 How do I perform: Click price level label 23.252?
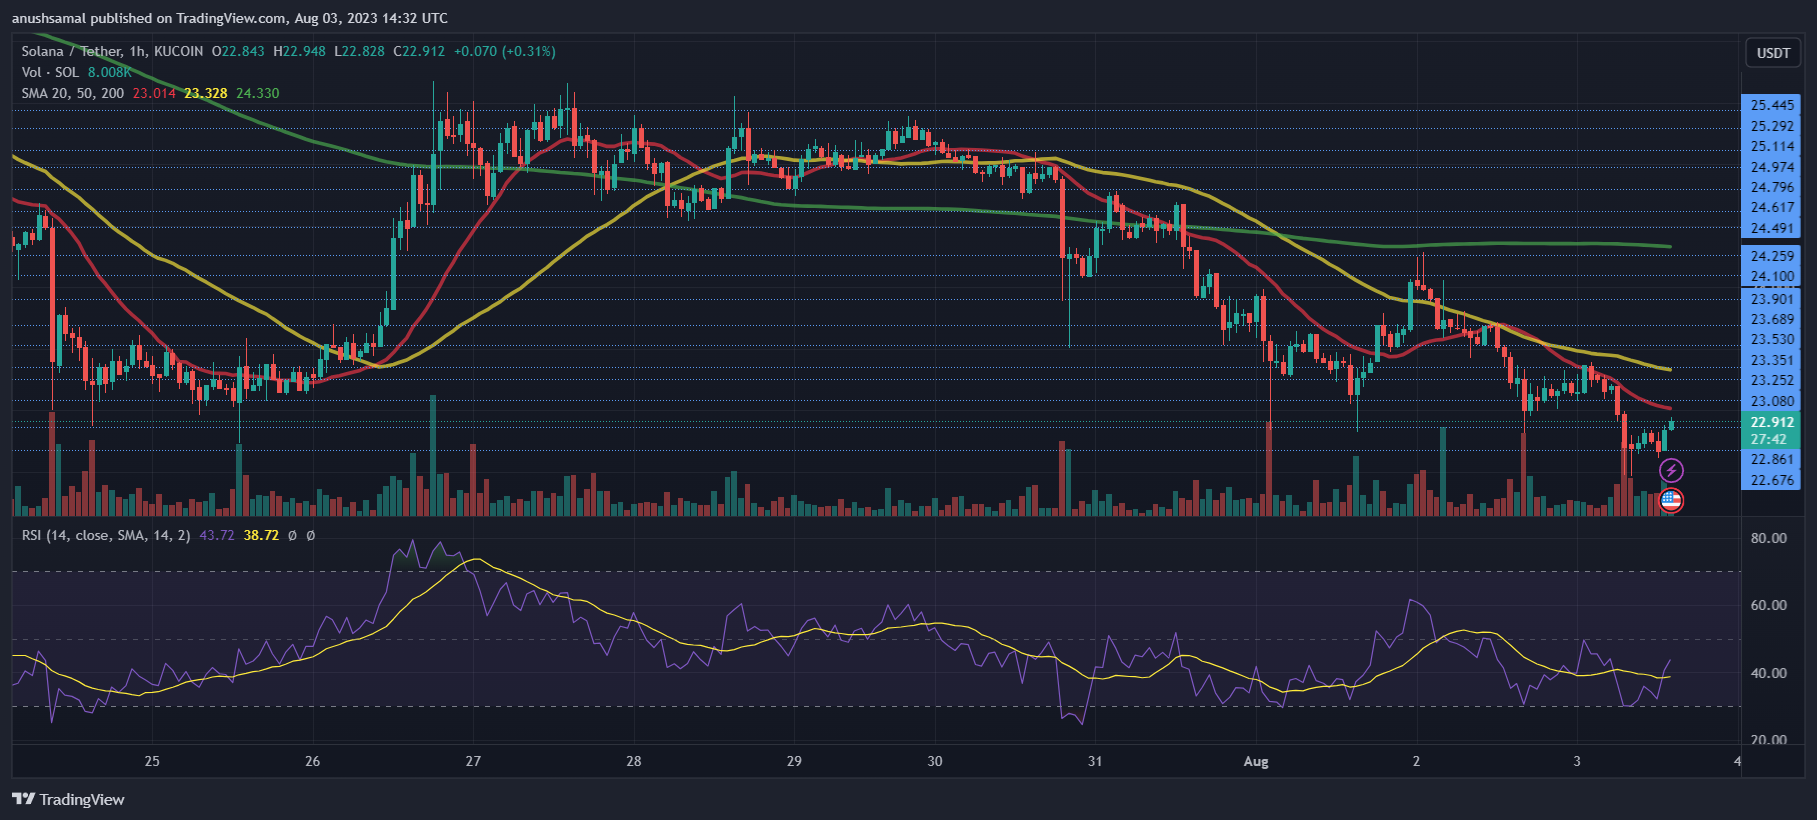coord(1772,380)
